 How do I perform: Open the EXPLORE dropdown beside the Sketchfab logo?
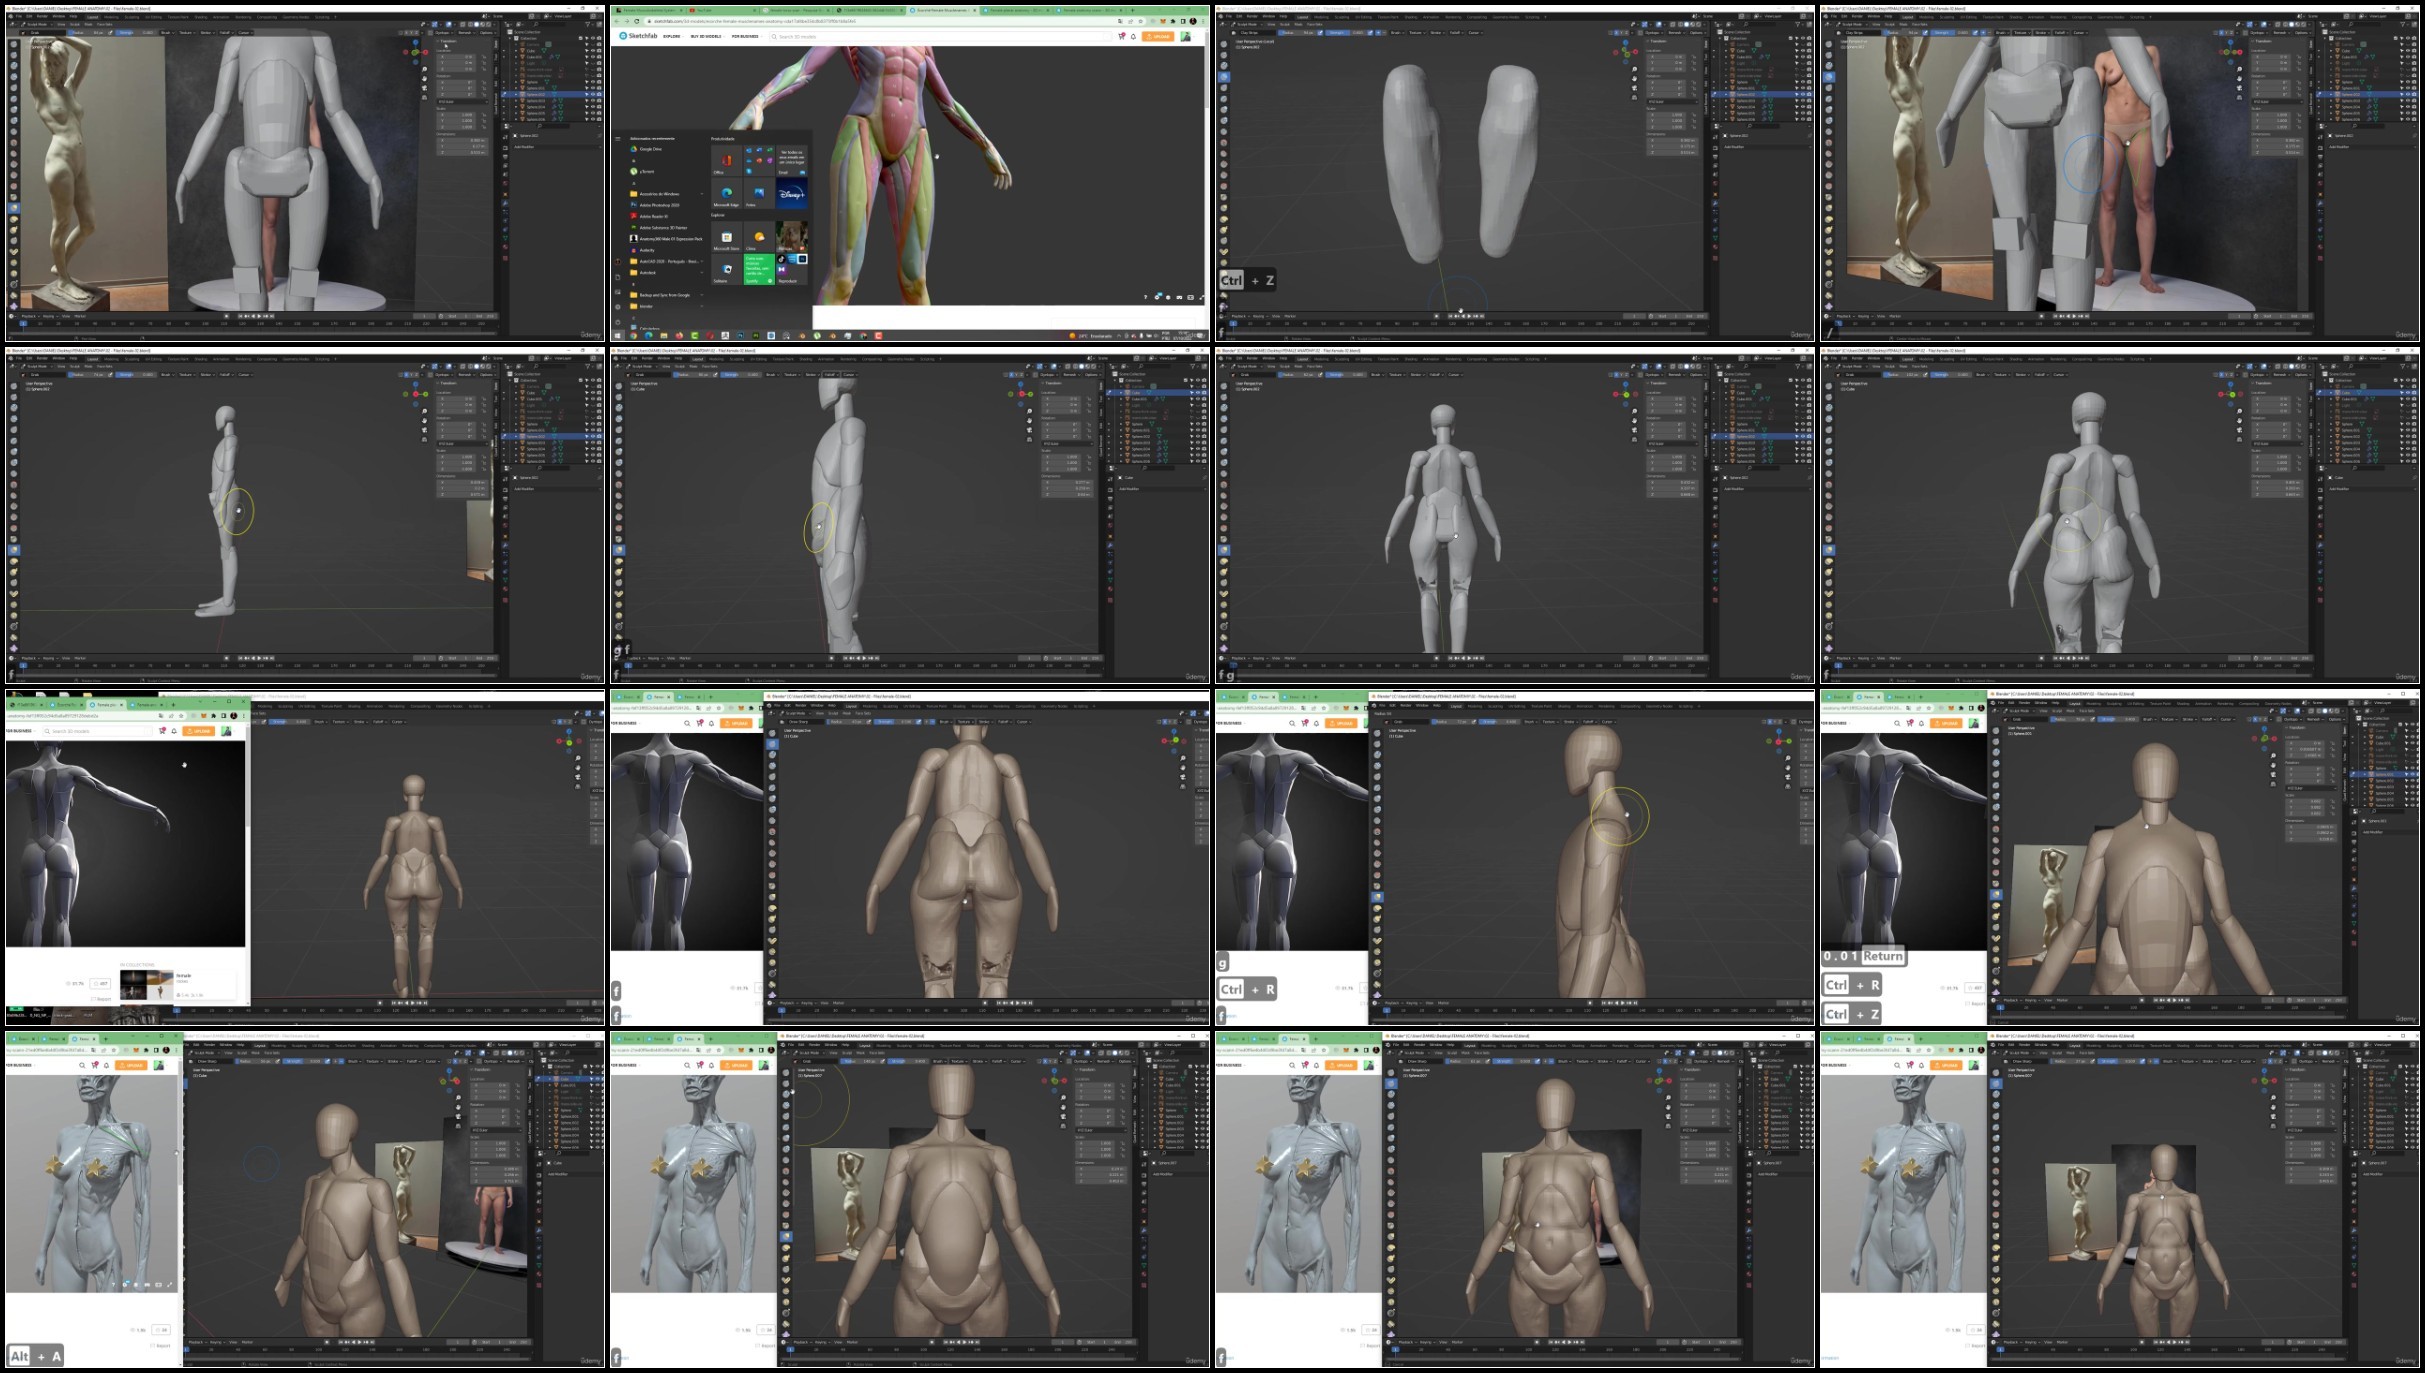point(672,36)
